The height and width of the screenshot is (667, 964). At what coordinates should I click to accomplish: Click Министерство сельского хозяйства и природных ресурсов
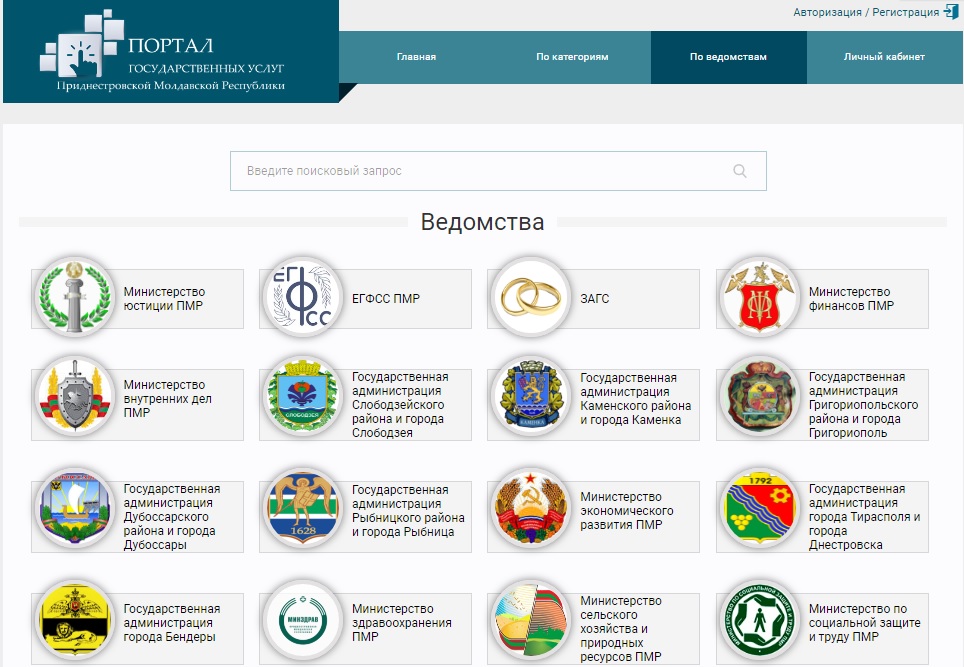click(x=621, y=629)
